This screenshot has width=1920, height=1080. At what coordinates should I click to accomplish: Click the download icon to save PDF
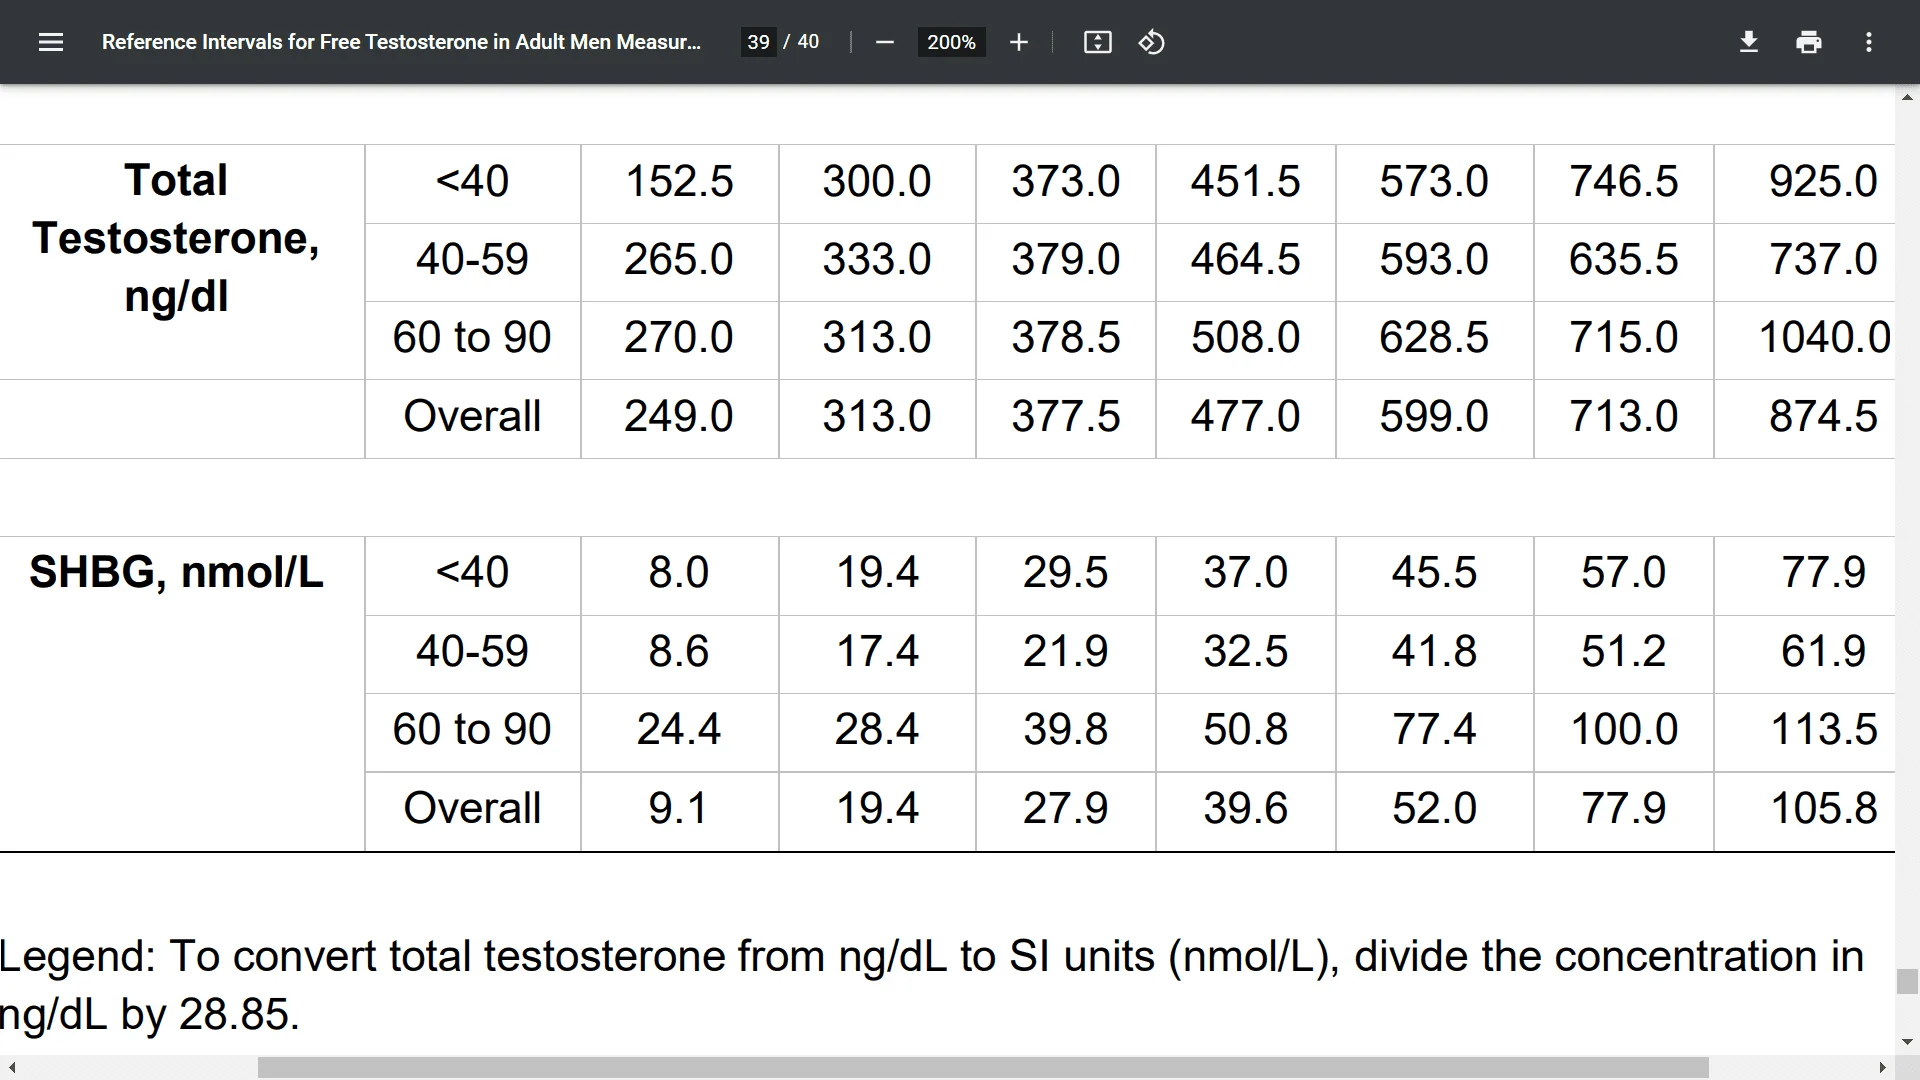pos(1747,42)
